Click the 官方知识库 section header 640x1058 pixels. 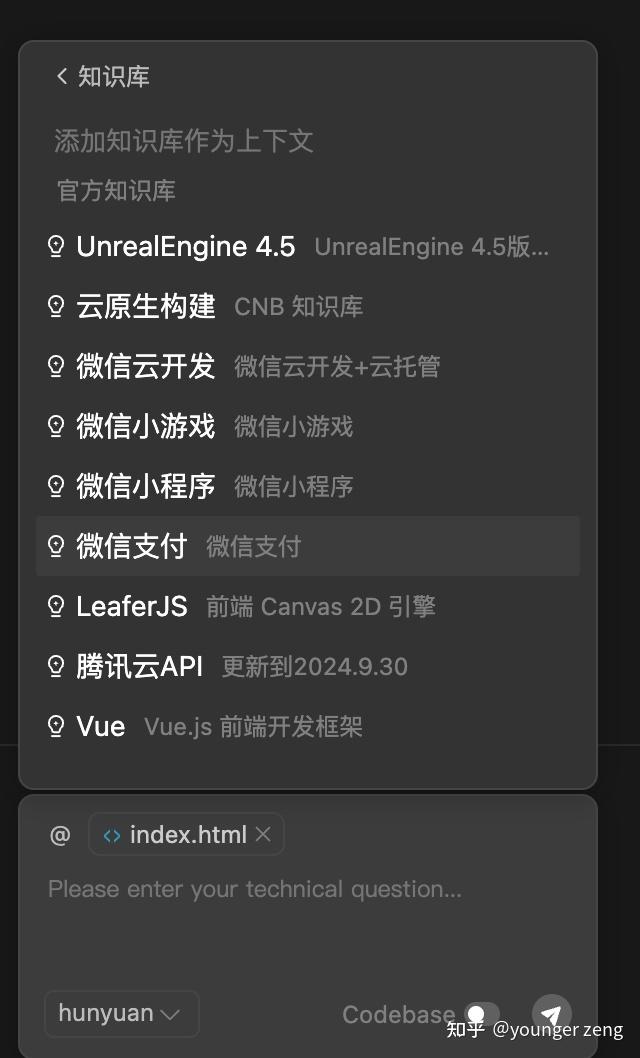point(114,190)
